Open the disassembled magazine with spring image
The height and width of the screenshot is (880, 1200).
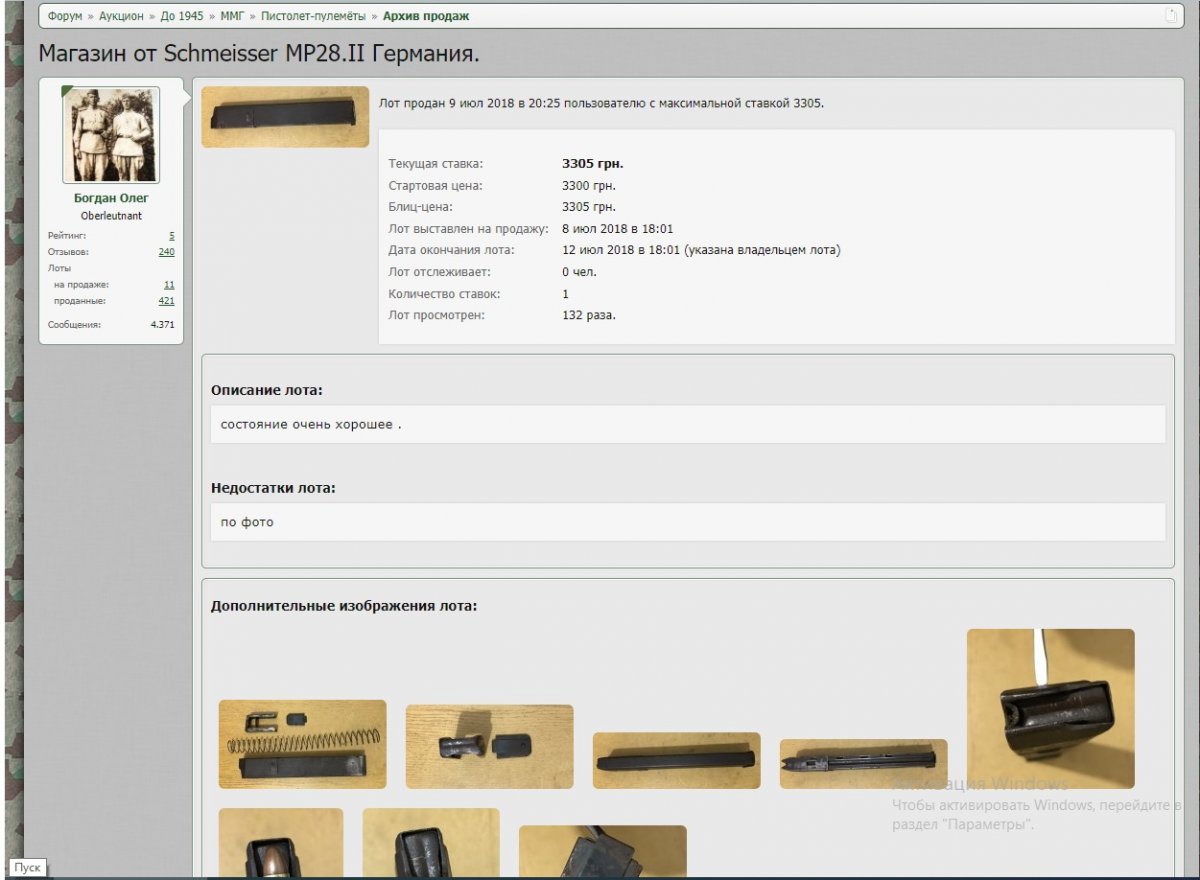coord(302,744)
